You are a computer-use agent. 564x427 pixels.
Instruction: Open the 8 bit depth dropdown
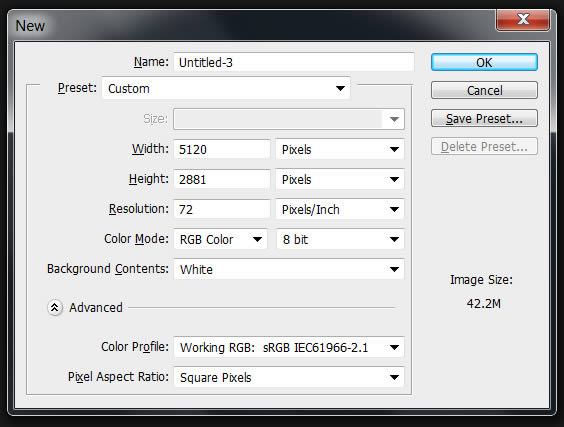pos(340,239)
